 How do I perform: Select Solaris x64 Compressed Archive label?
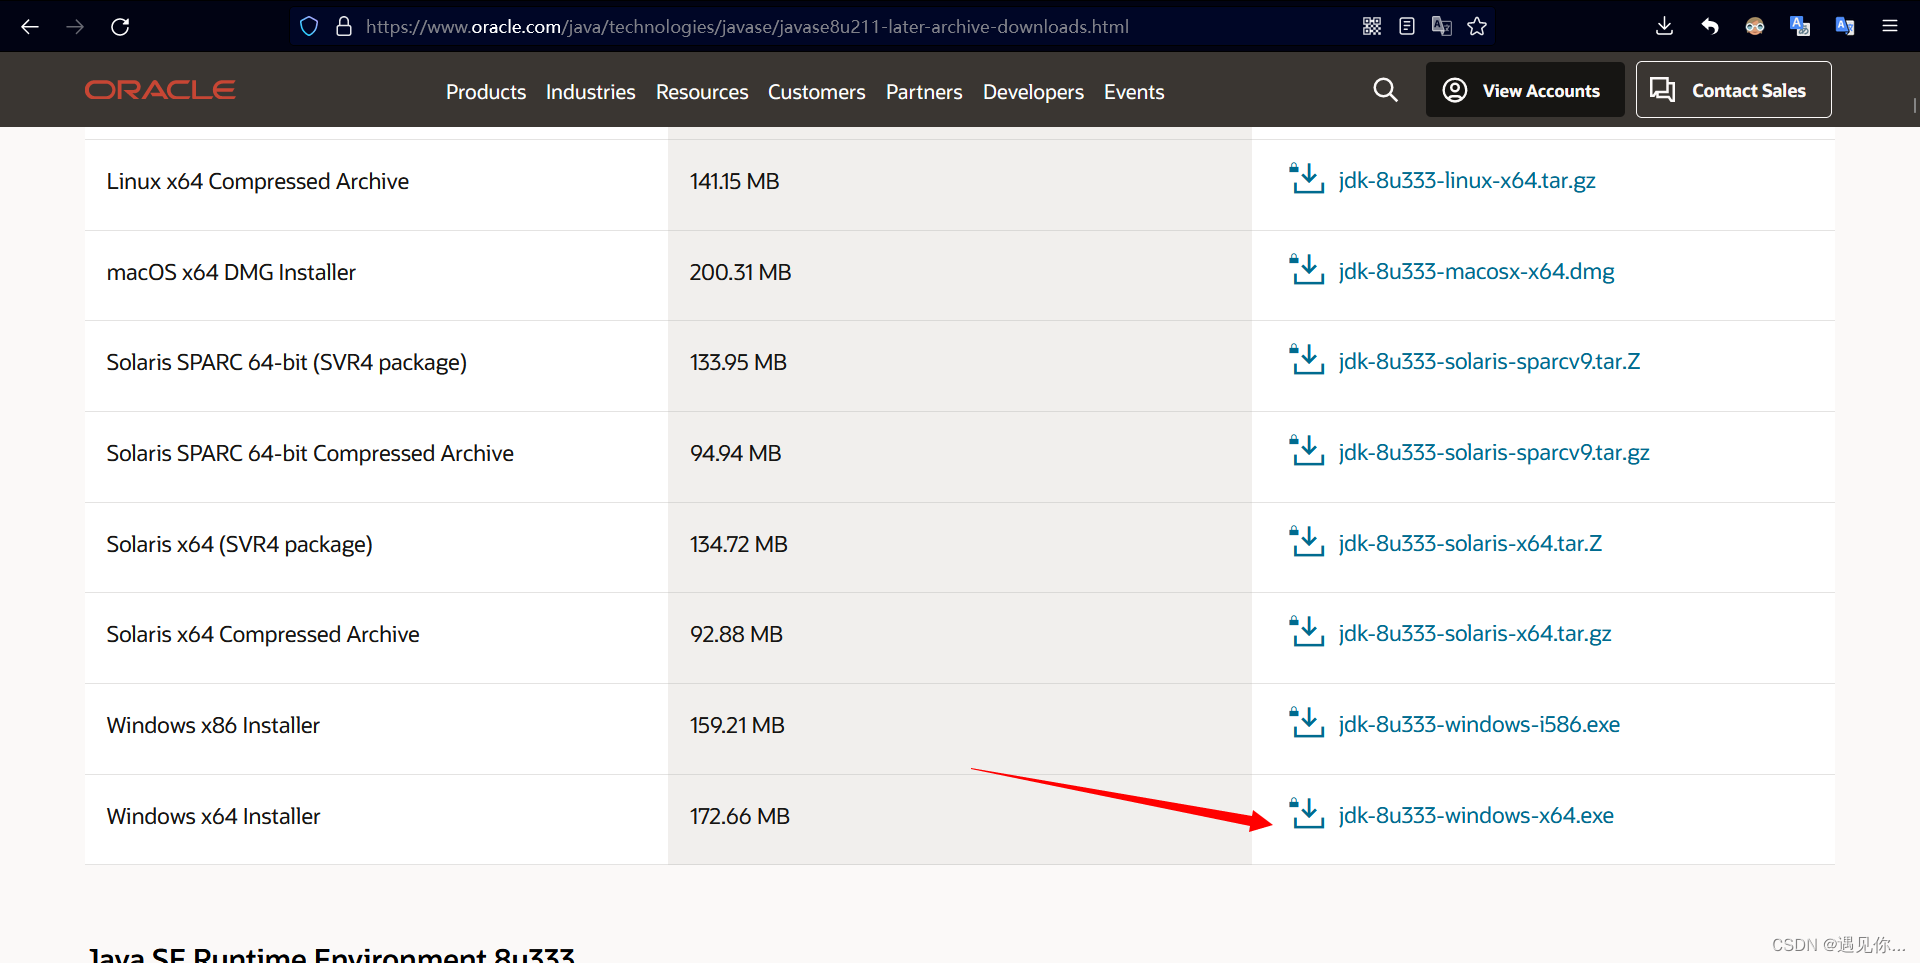263,634
